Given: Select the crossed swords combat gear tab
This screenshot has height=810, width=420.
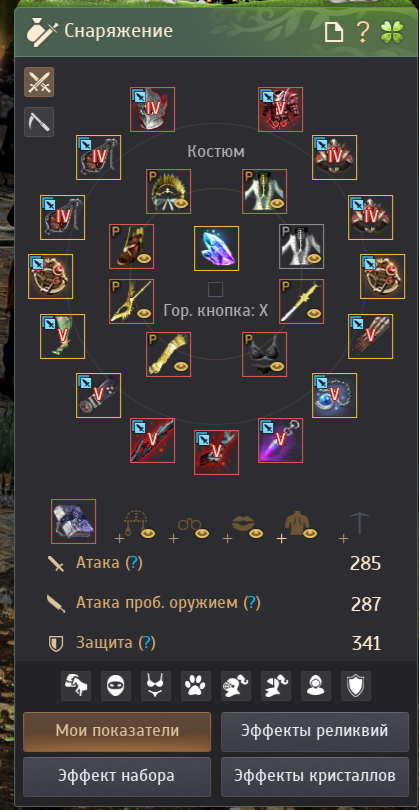Looking at the screenshot, I should (x=39, y=82).
